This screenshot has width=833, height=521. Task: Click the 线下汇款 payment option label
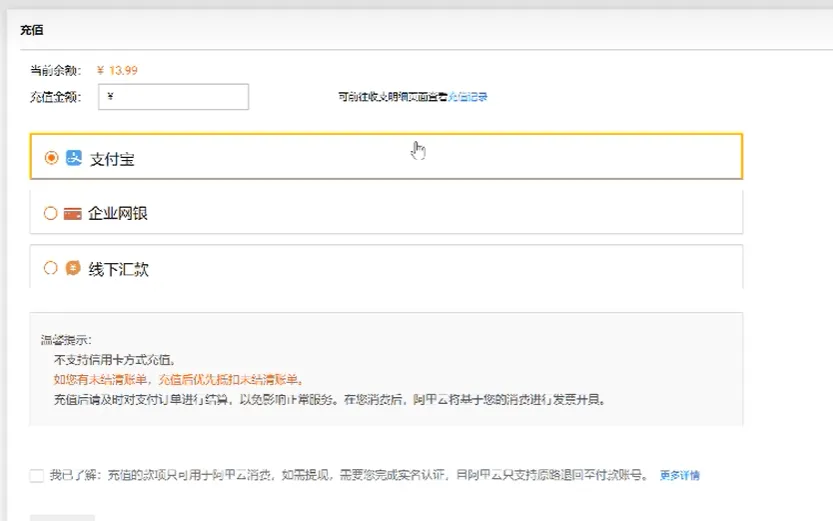(118, 269)
